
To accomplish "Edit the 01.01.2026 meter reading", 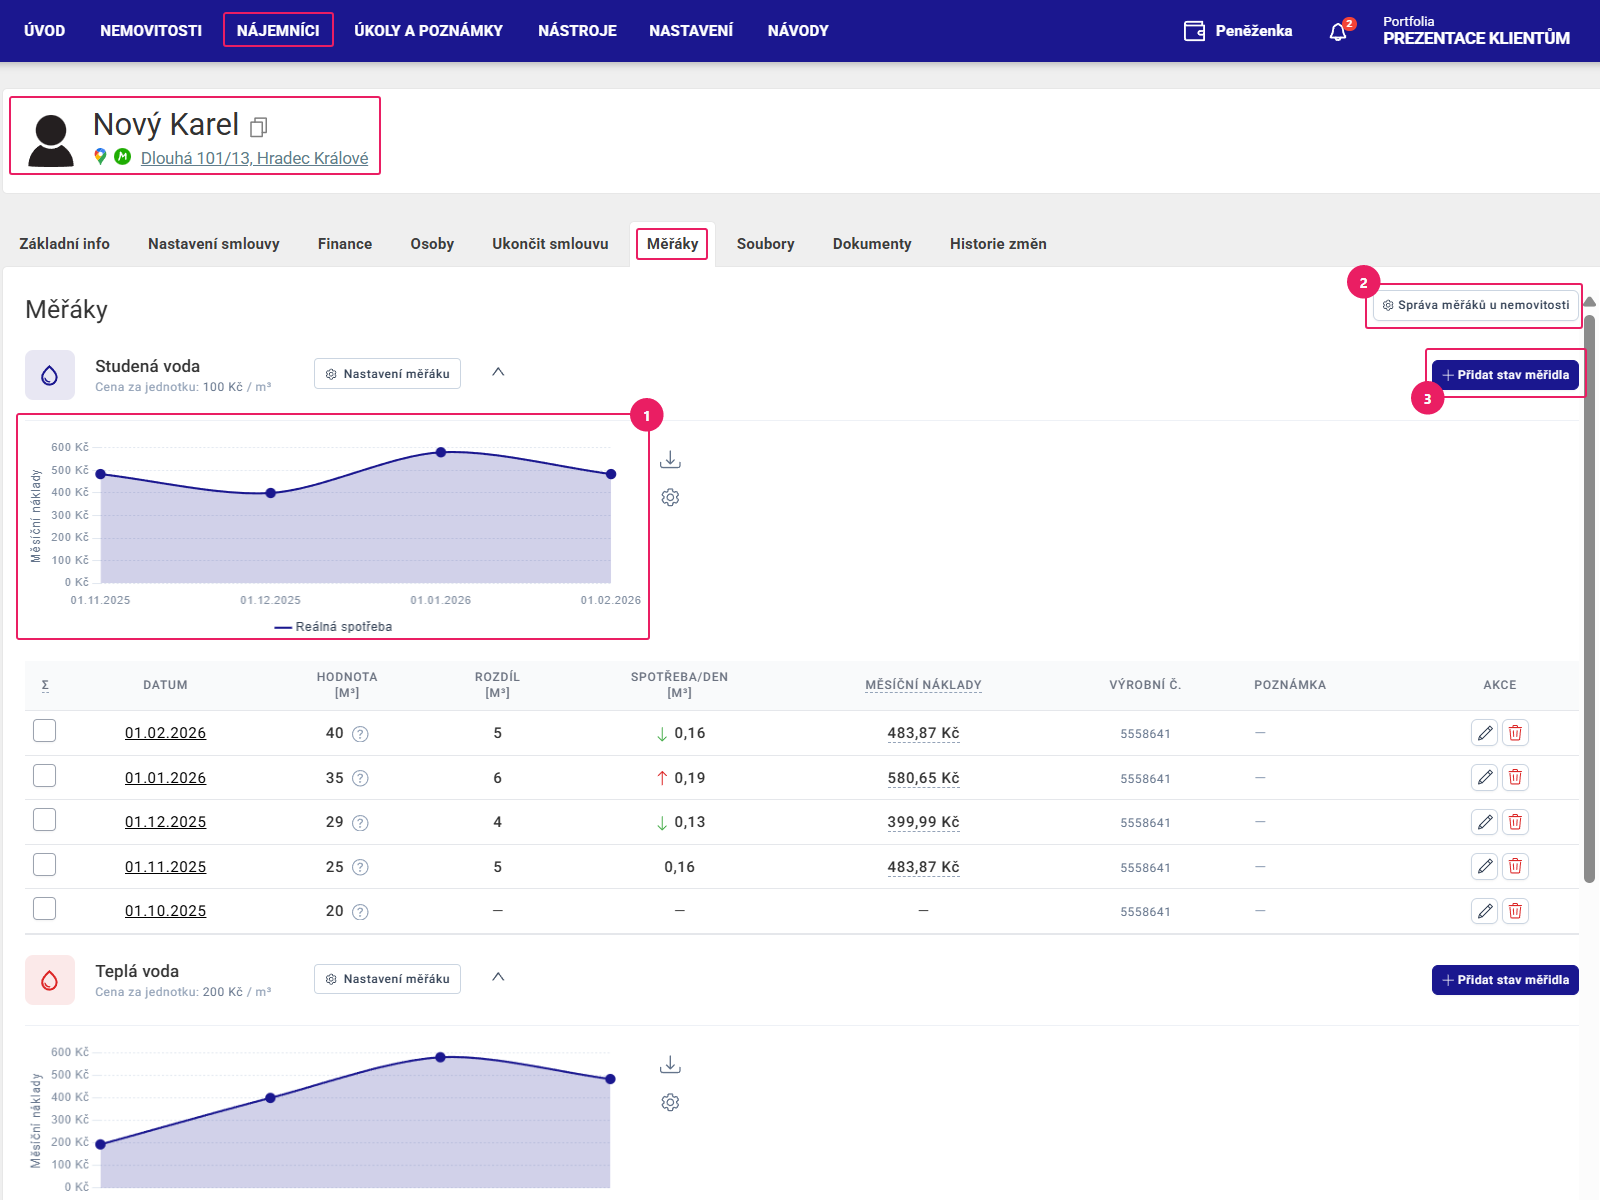I will (x=1485, y=777).
